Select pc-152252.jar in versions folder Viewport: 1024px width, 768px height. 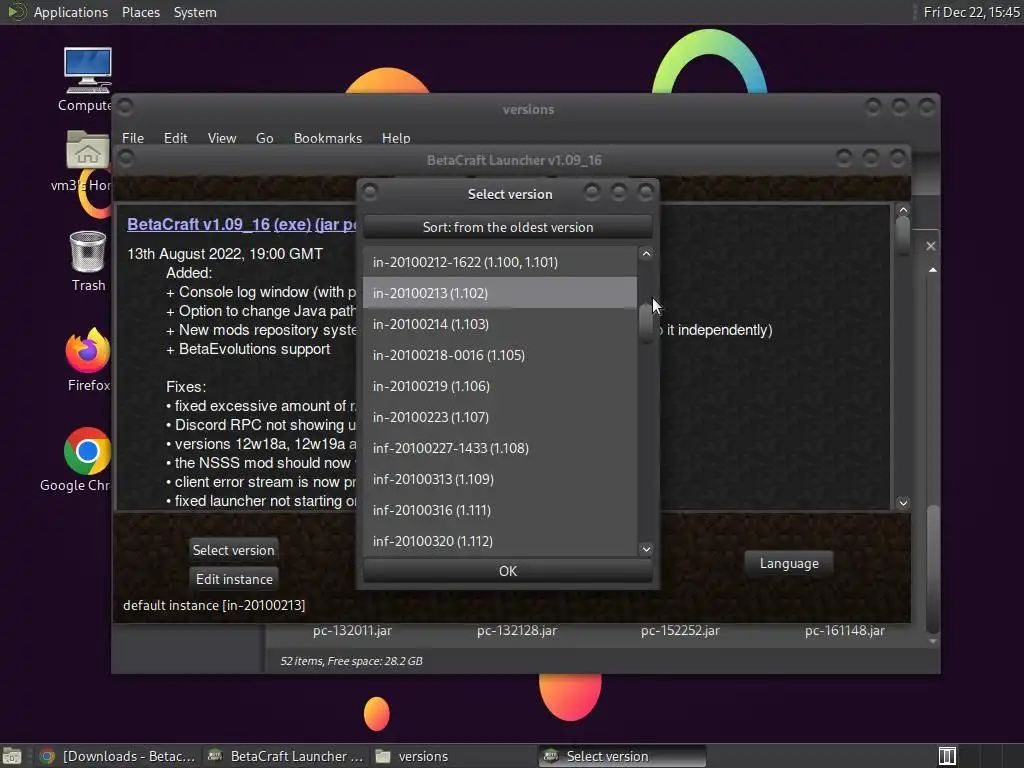pos(680,630)
